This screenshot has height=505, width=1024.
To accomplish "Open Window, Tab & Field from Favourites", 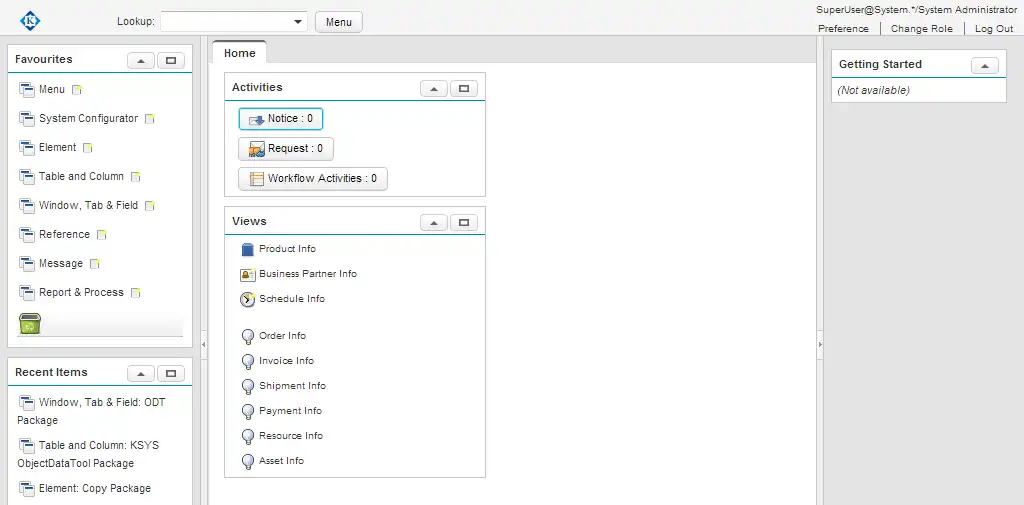I will coord(88,205).
